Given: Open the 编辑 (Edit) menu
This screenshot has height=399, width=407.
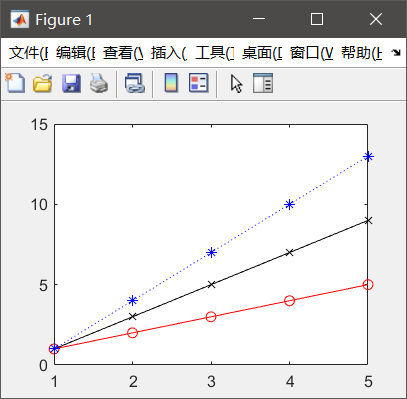Looking at the screenshot, I should (76, 53).
